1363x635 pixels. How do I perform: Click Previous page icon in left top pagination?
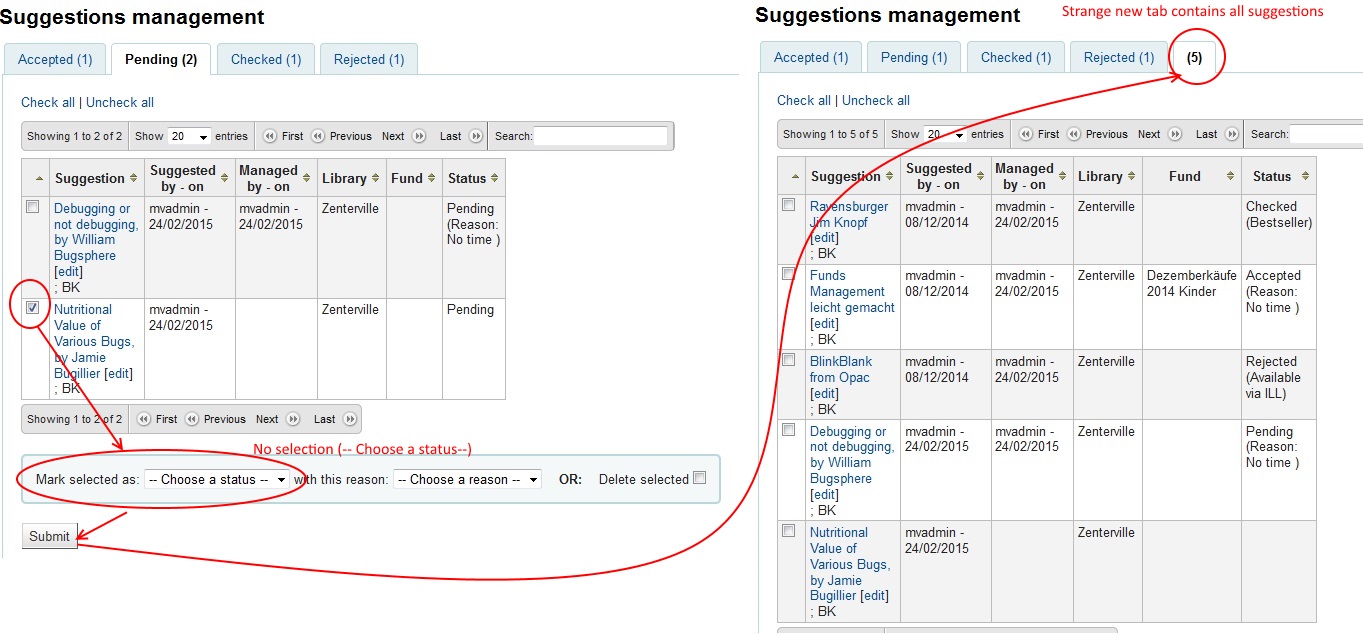318,136
